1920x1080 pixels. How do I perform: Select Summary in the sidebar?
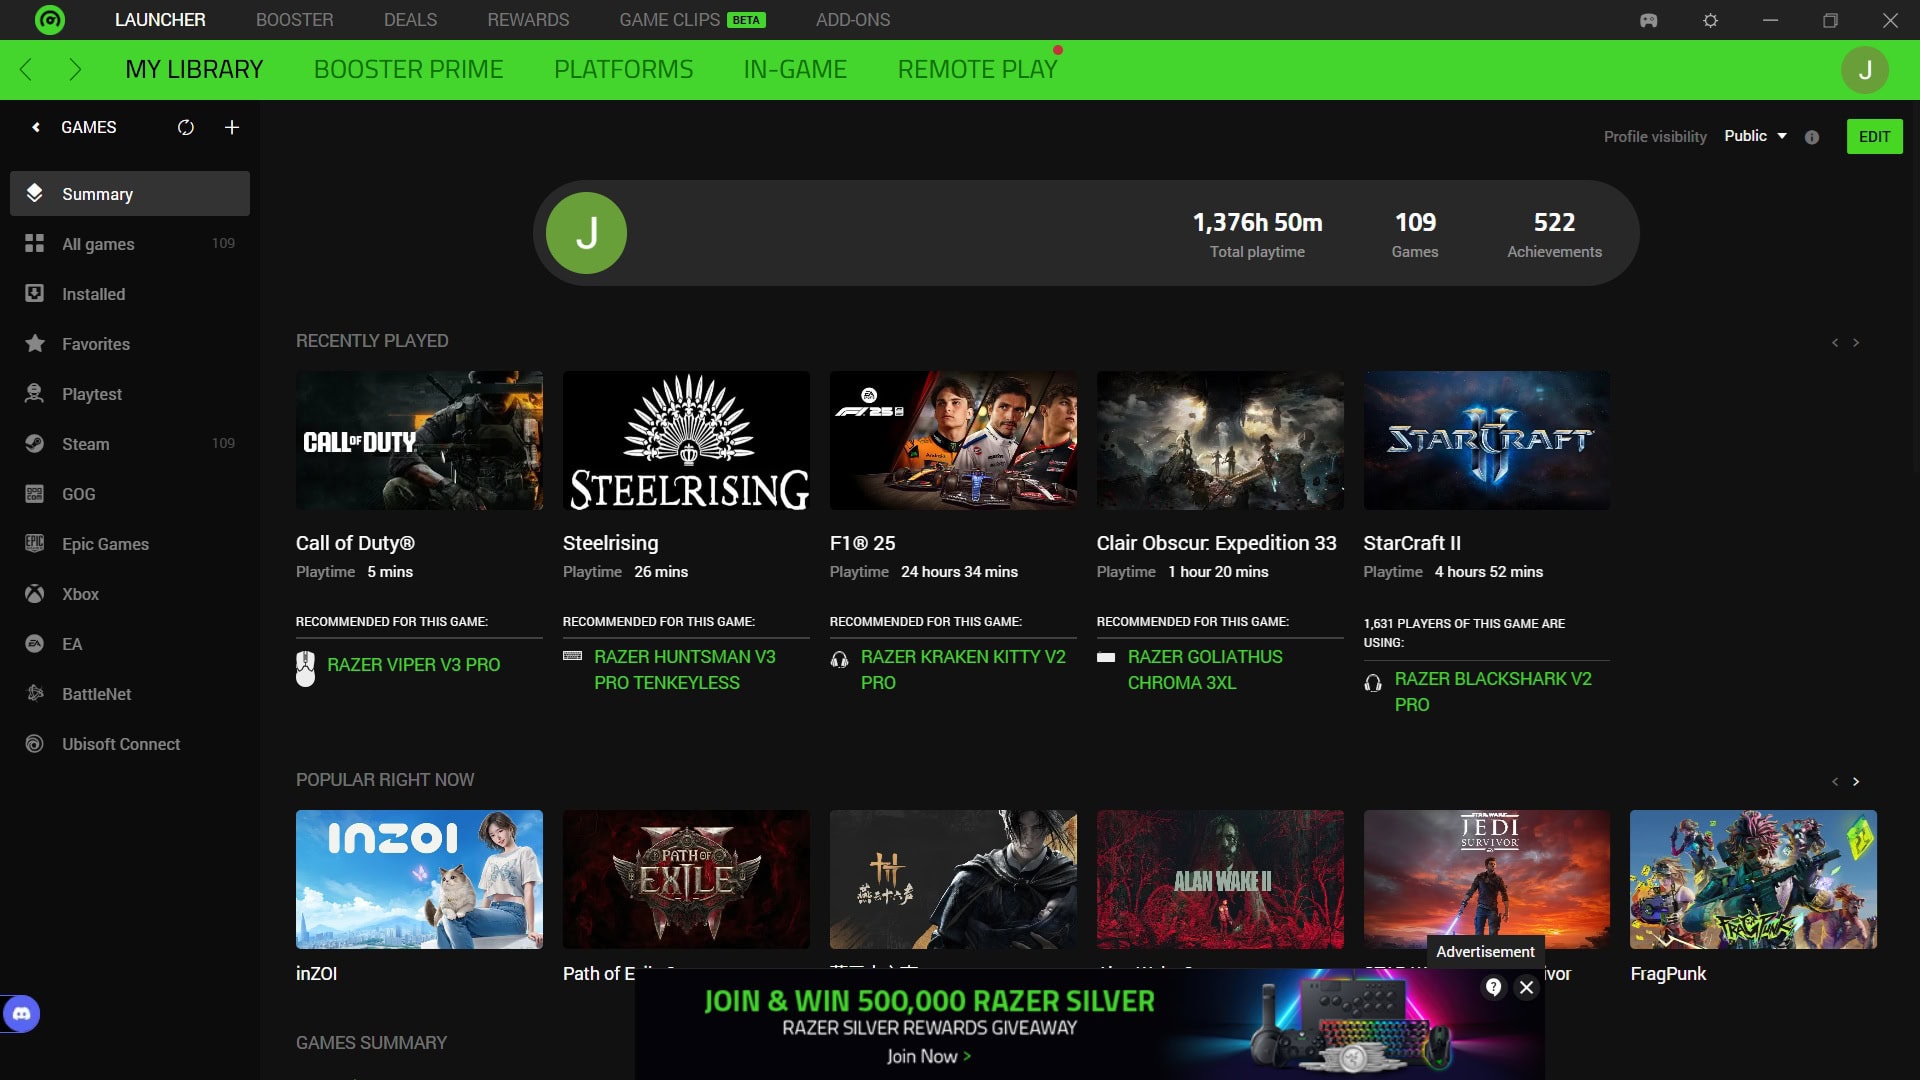click(130, 193)
